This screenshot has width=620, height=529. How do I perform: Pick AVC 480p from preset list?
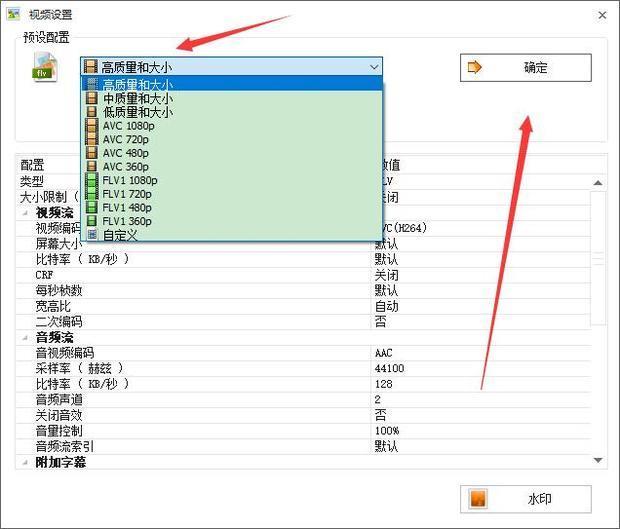(x=128, y=153)
